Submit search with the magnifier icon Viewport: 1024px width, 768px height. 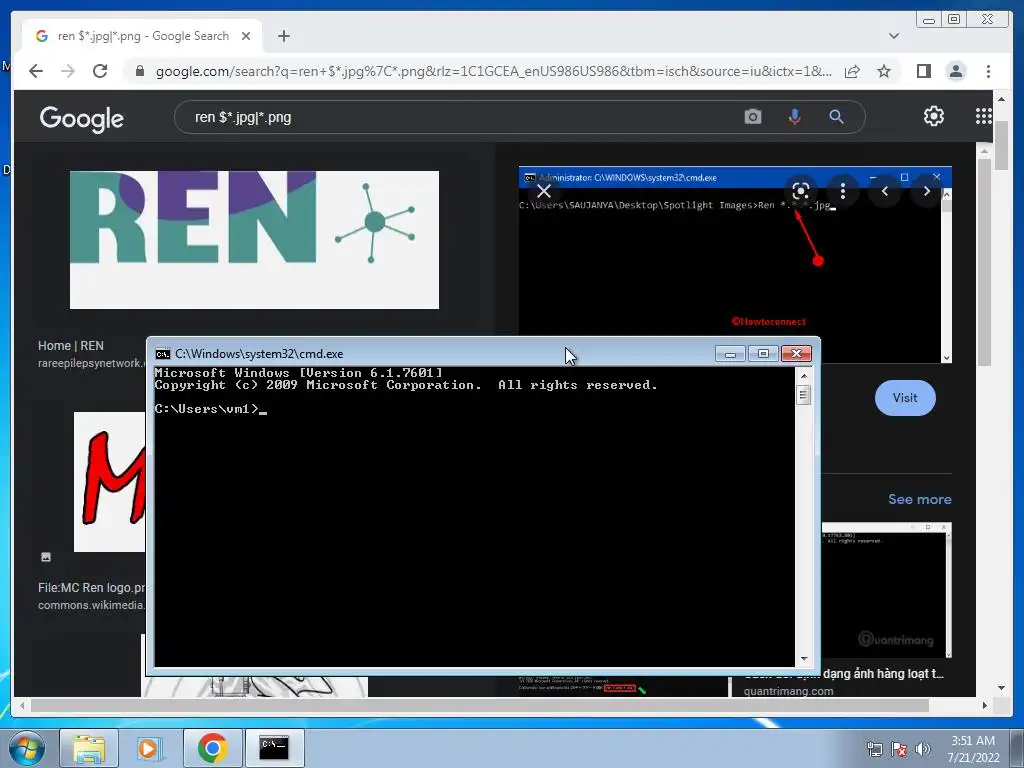point(836,117)
